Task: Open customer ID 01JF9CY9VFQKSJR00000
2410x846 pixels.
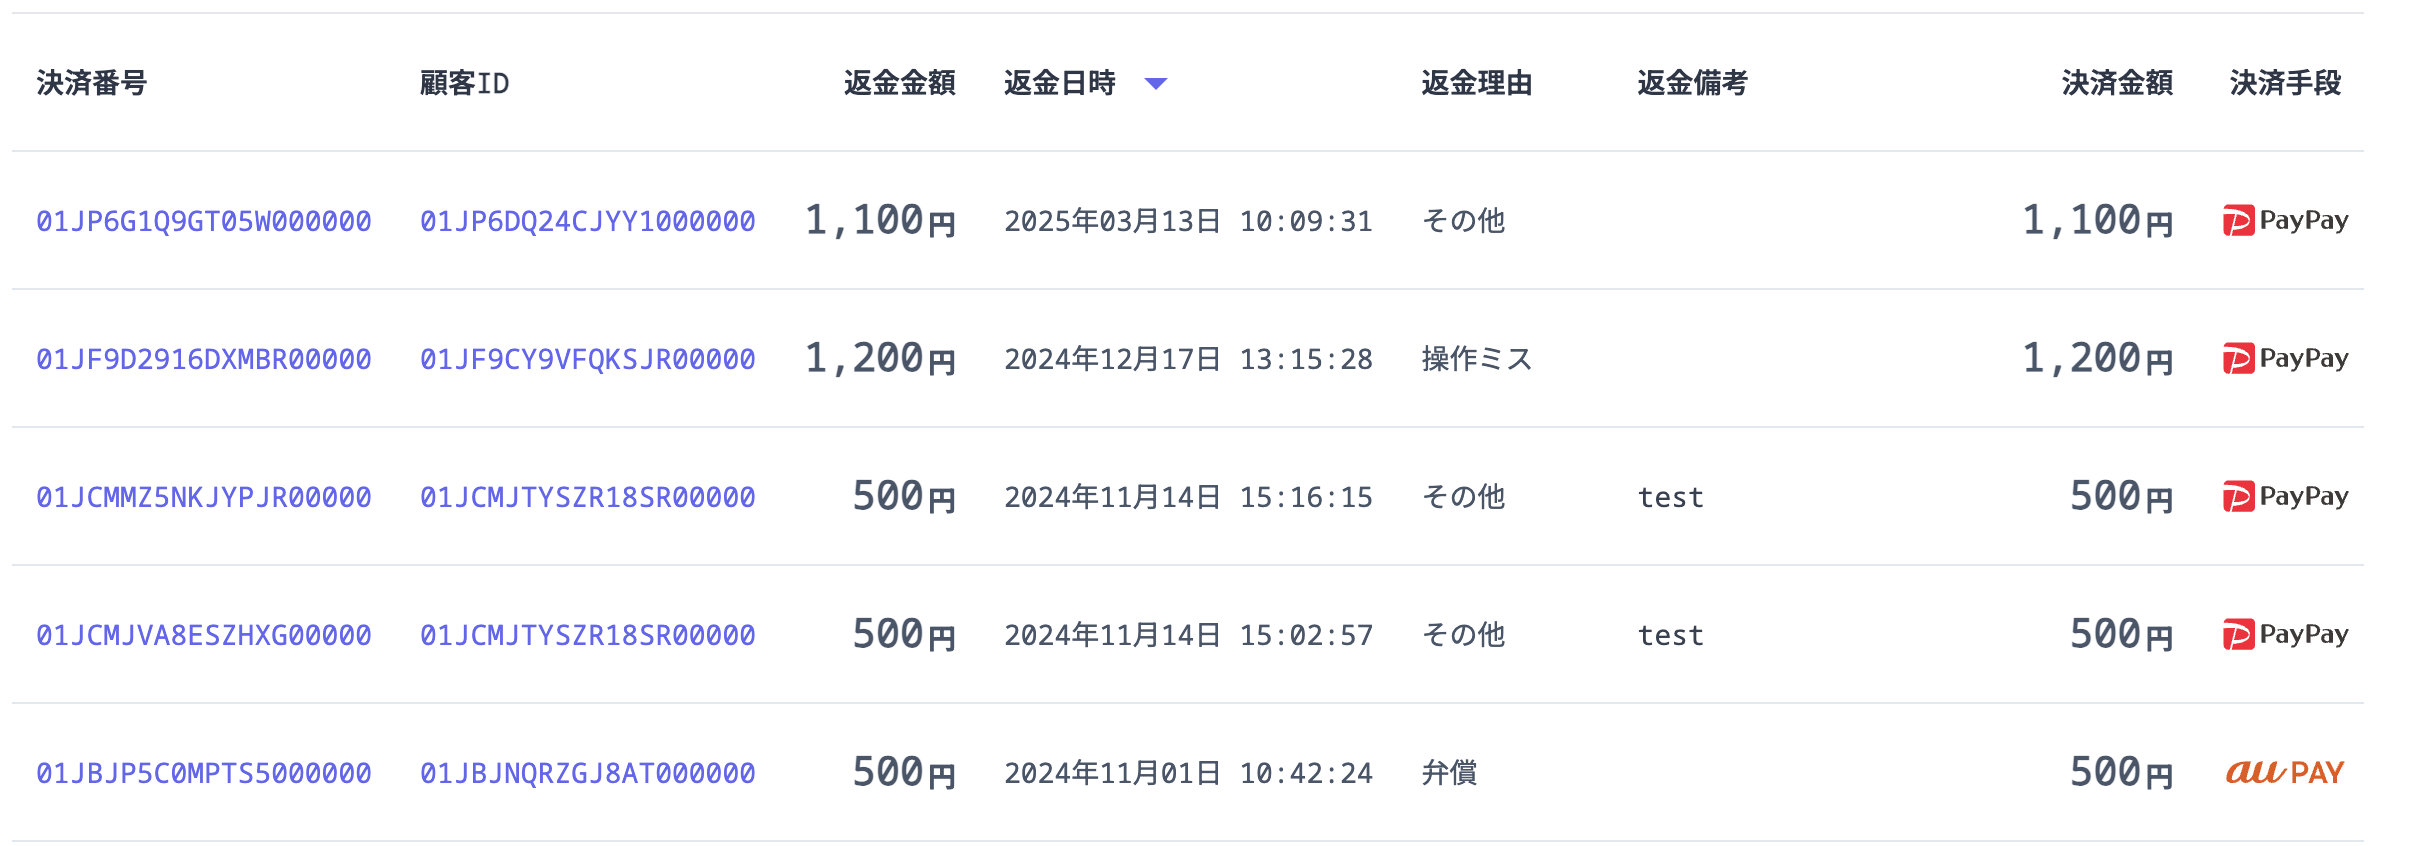Action: [x=588, y=359]
